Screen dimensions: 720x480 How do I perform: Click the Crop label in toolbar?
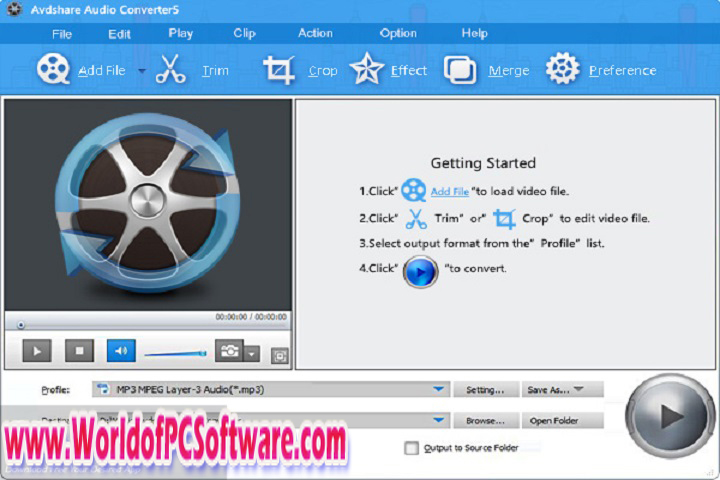[x=323, y=71]
